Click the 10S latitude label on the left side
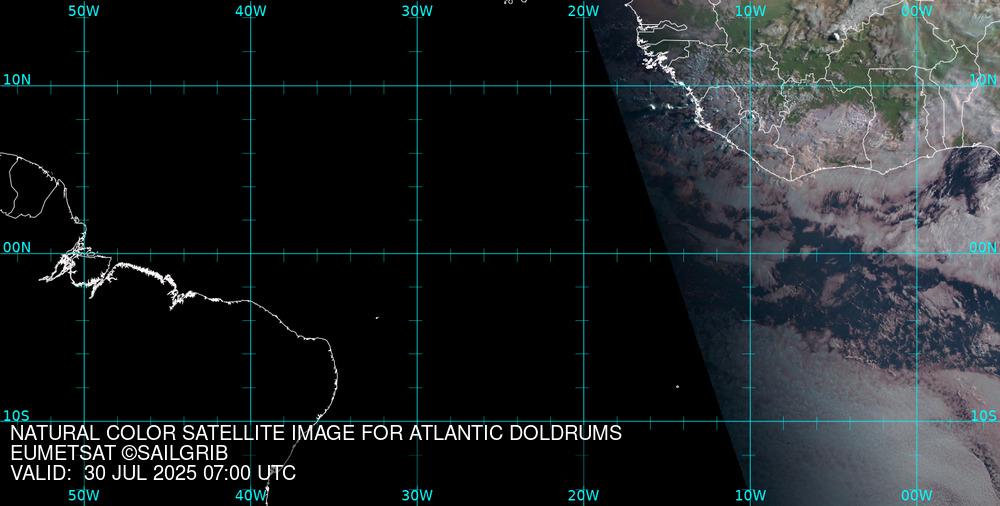Screen dimensions: 1000x506 pyautogui.click(x=17, y=415)
